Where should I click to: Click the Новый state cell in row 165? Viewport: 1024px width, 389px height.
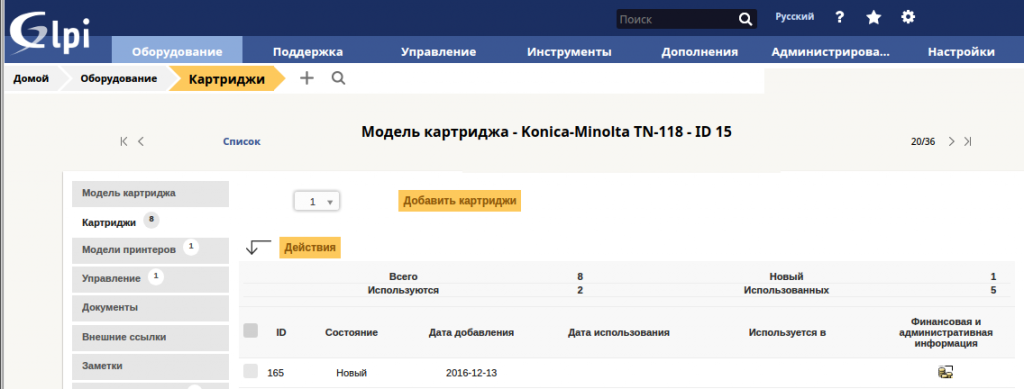351,373
